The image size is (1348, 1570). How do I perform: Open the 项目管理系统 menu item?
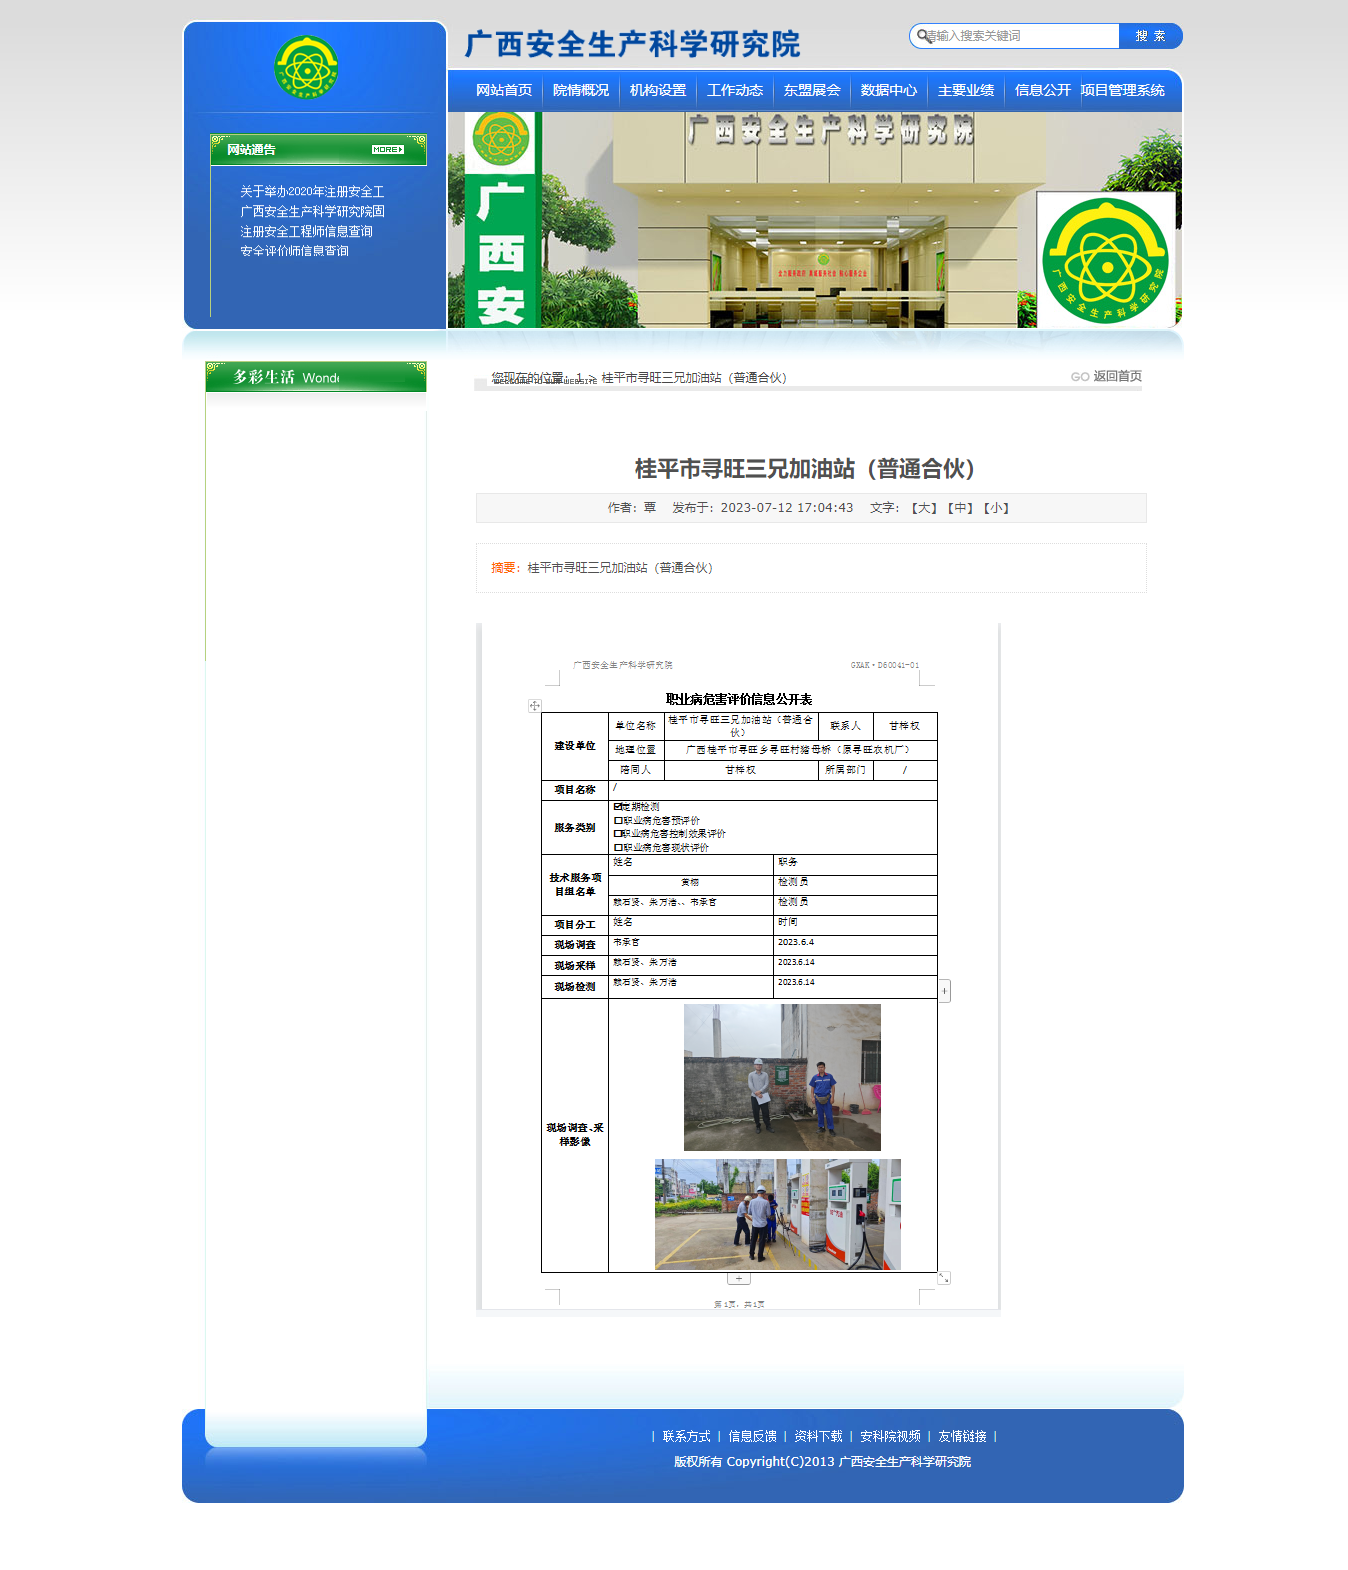pos(1123,90)
